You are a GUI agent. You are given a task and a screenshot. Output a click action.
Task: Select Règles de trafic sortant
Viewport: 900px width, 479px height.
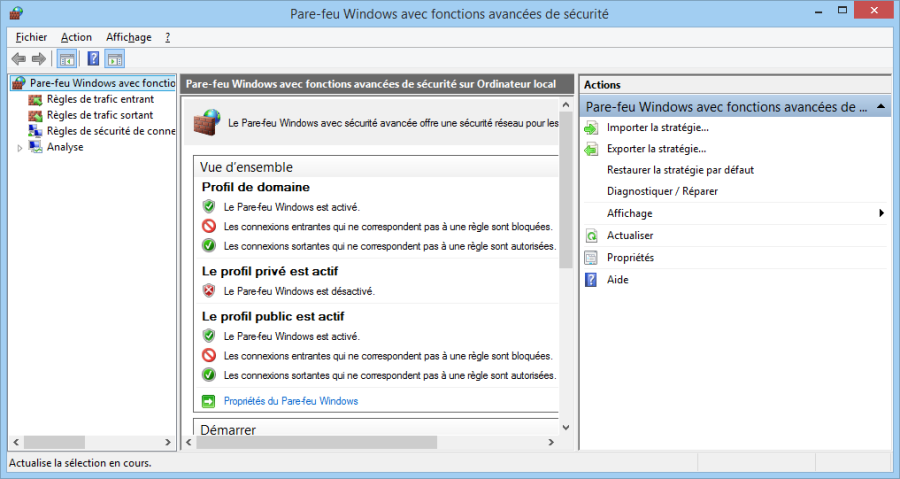coord(100,115)
